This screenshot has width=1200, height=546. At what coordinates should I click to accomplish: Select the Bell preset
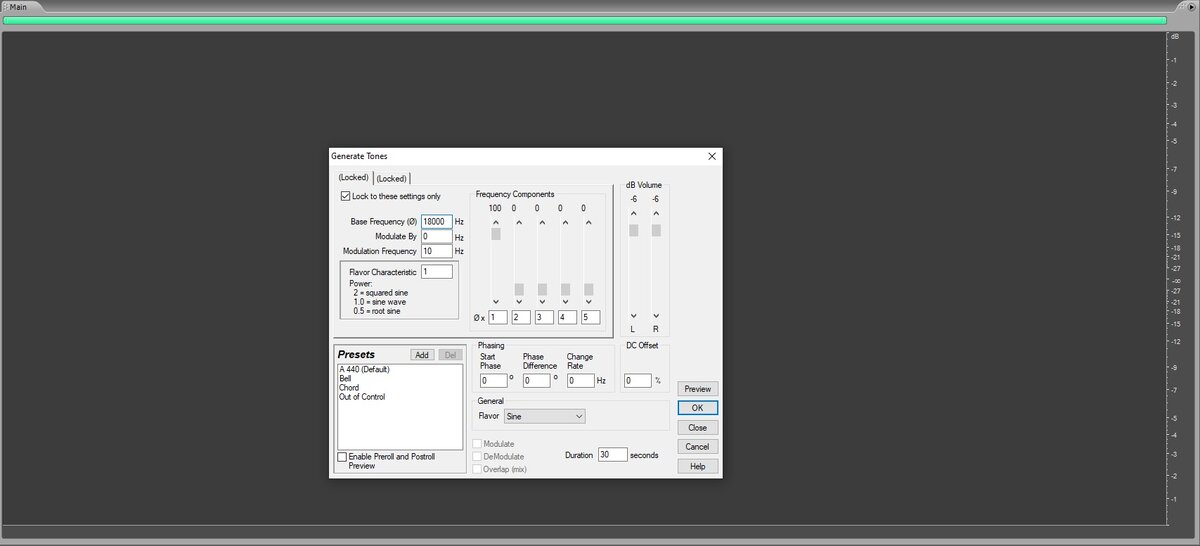coord(345,379)
